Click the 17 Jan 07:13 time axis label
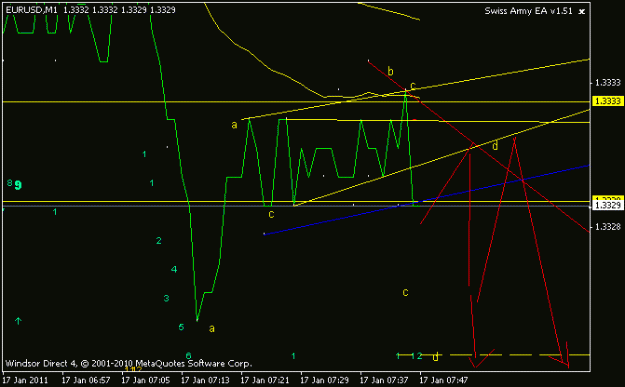 pos(205,380)
